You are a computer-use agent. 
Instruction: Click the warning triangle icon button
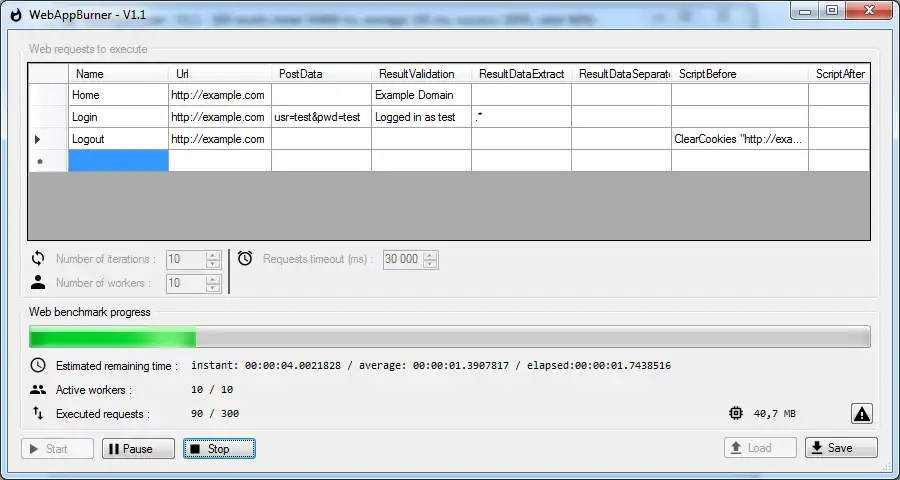[x=862, y=413]
